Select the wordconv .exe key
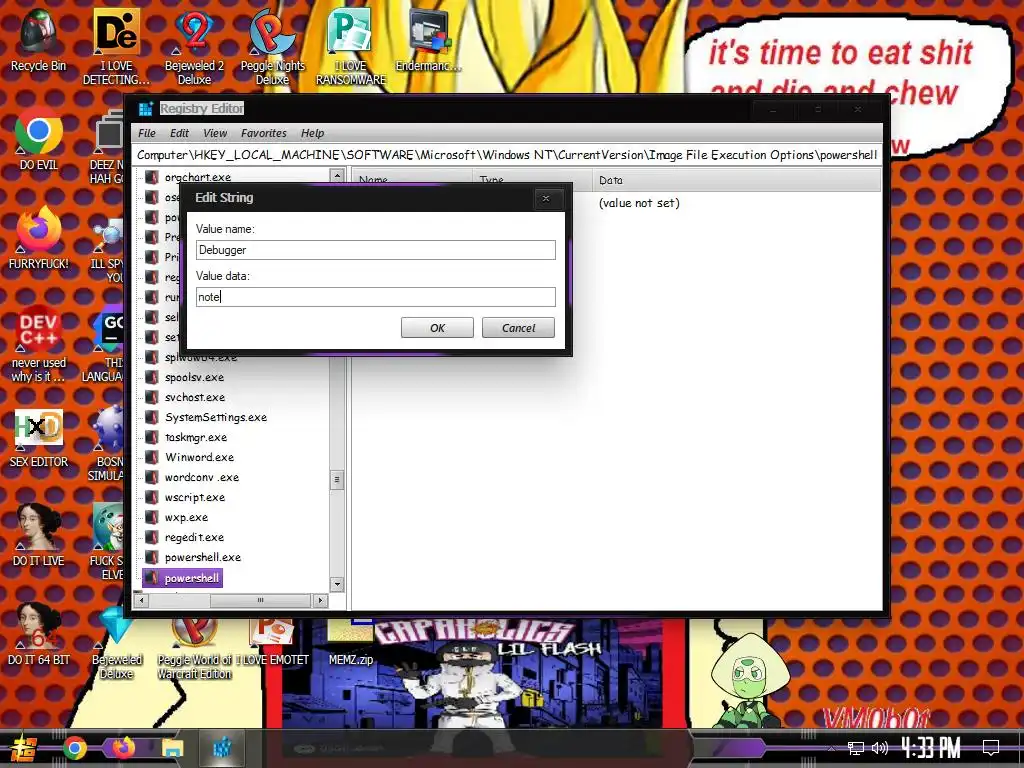 pyautogui.click(x=202, y=477)
